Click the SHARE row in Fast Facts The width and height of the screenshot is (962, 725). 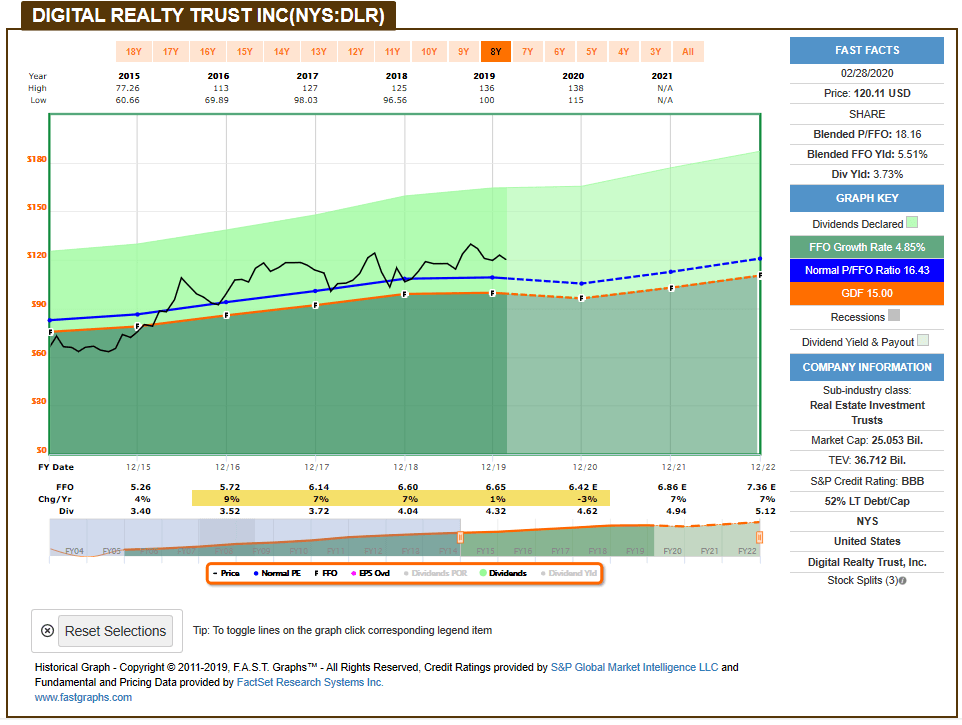tap(866, 114)
